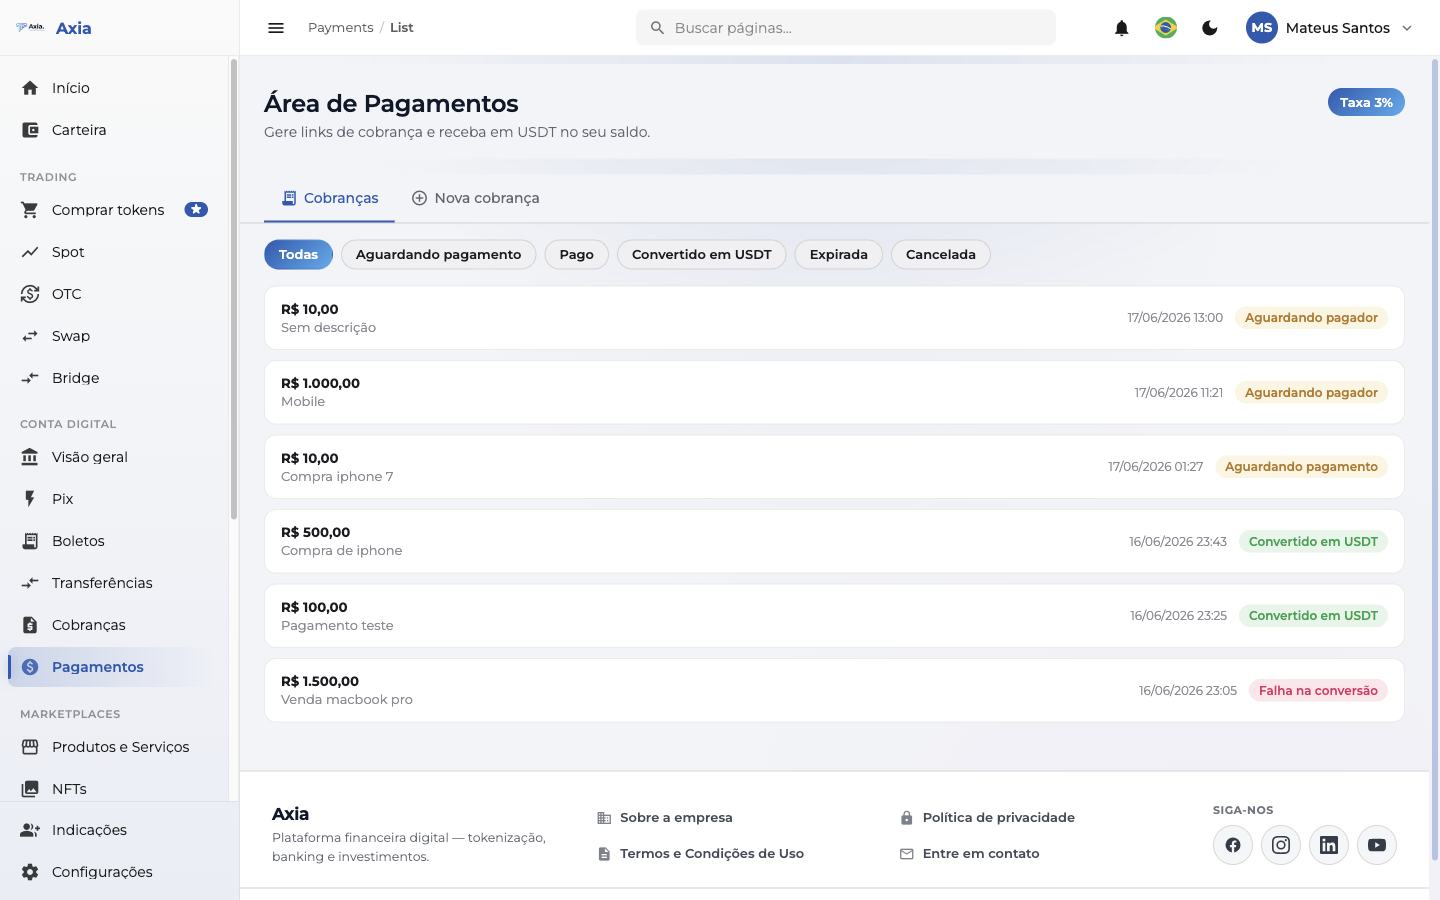1440x900 pixels.
Task: Switch to the Nova cobrança tab
Action: click(x=475, y=198)
